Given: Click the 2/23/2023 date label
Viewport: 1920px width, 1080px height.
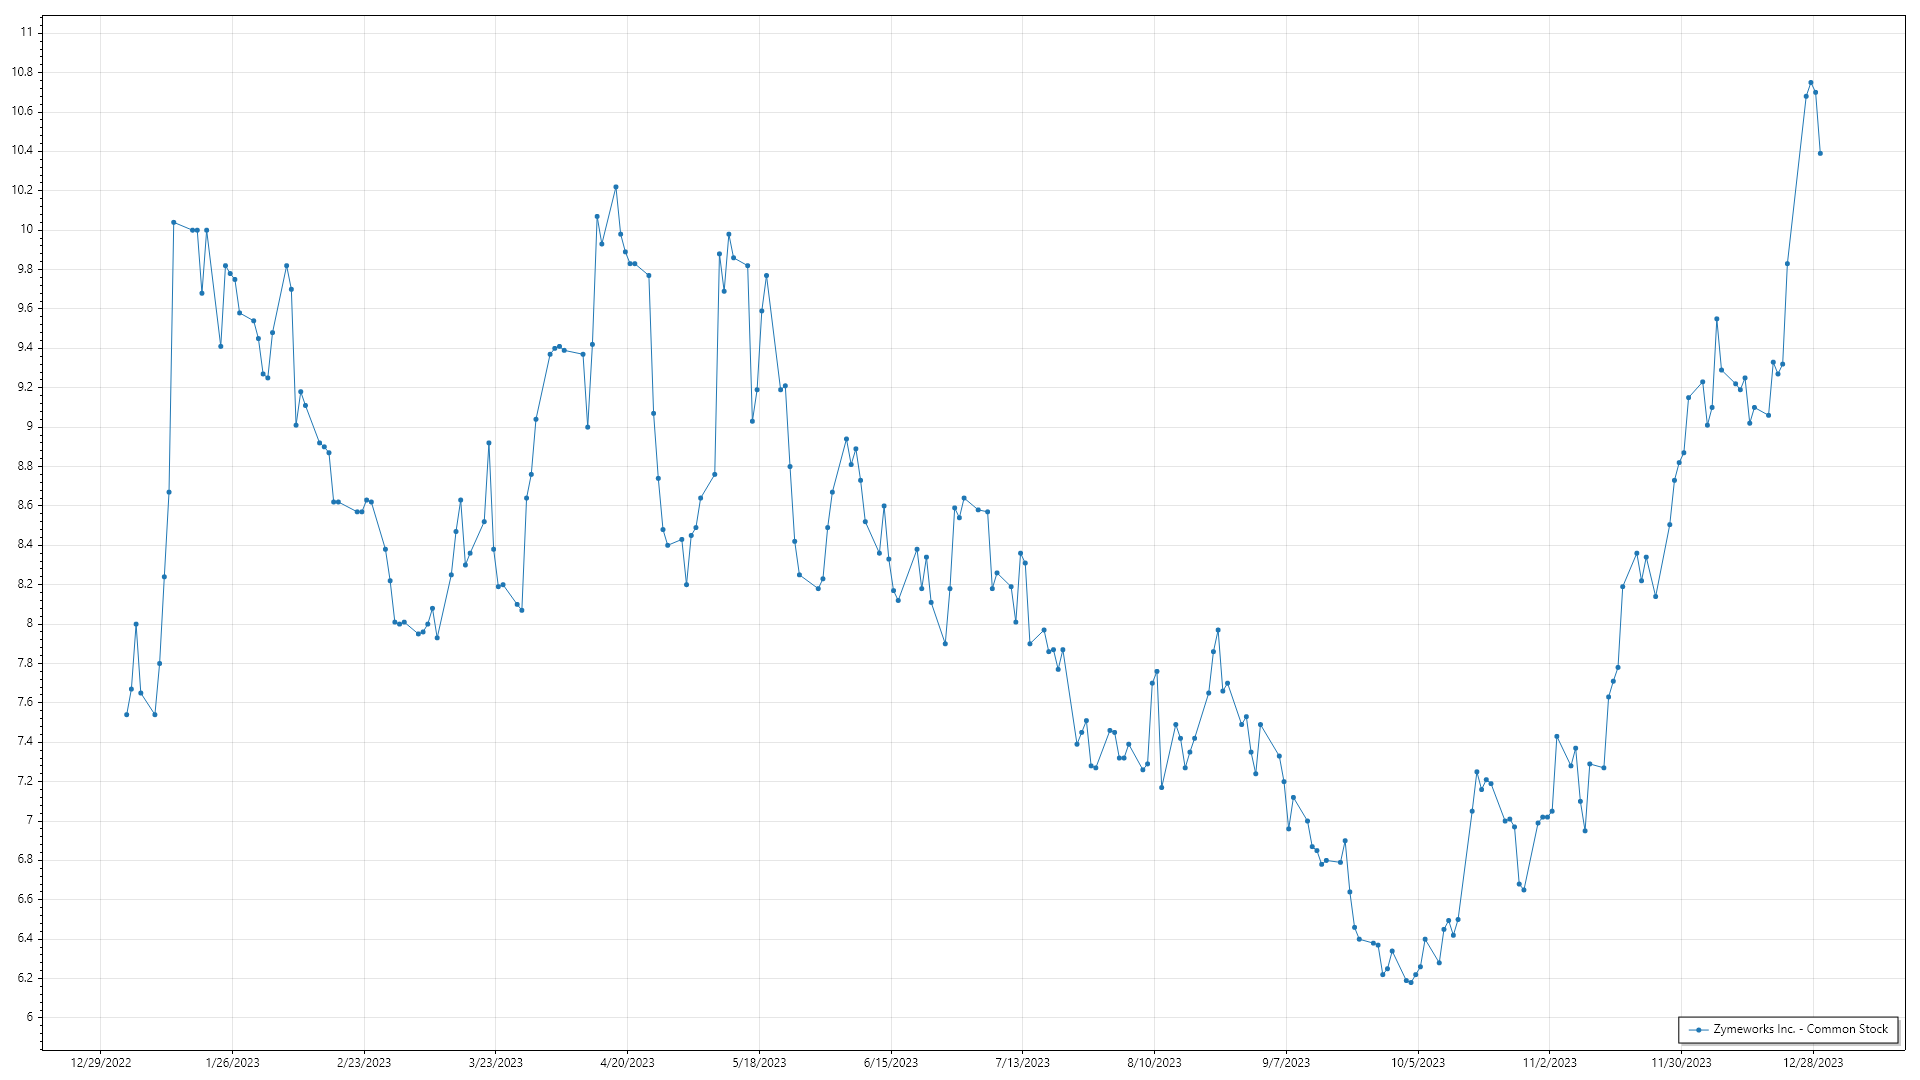Looking at the screenshot, I should pos(364,1063).
